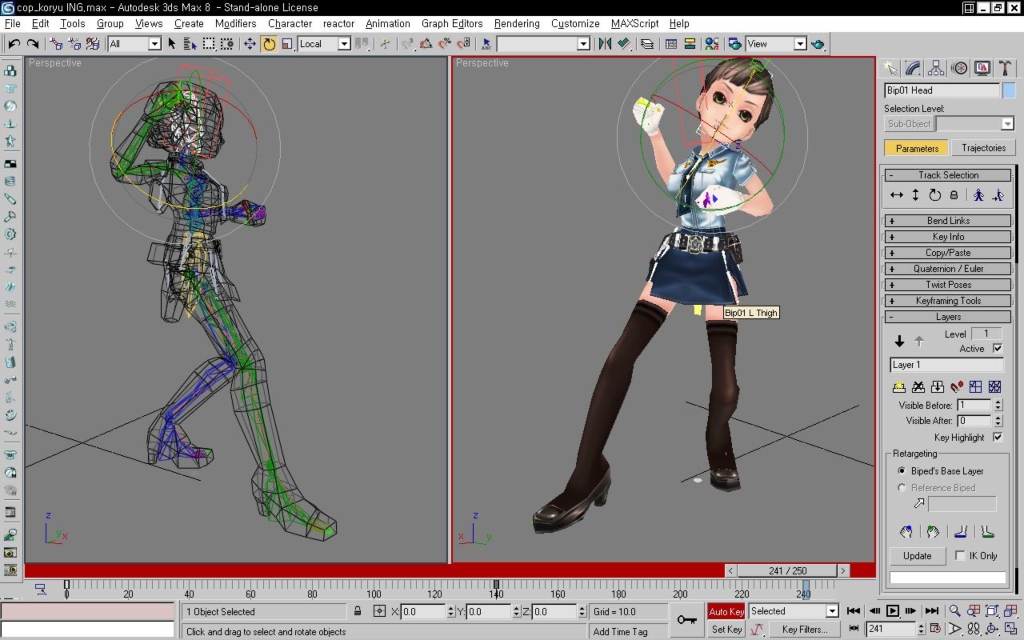Click the Play Animation button

click(892, 611)
